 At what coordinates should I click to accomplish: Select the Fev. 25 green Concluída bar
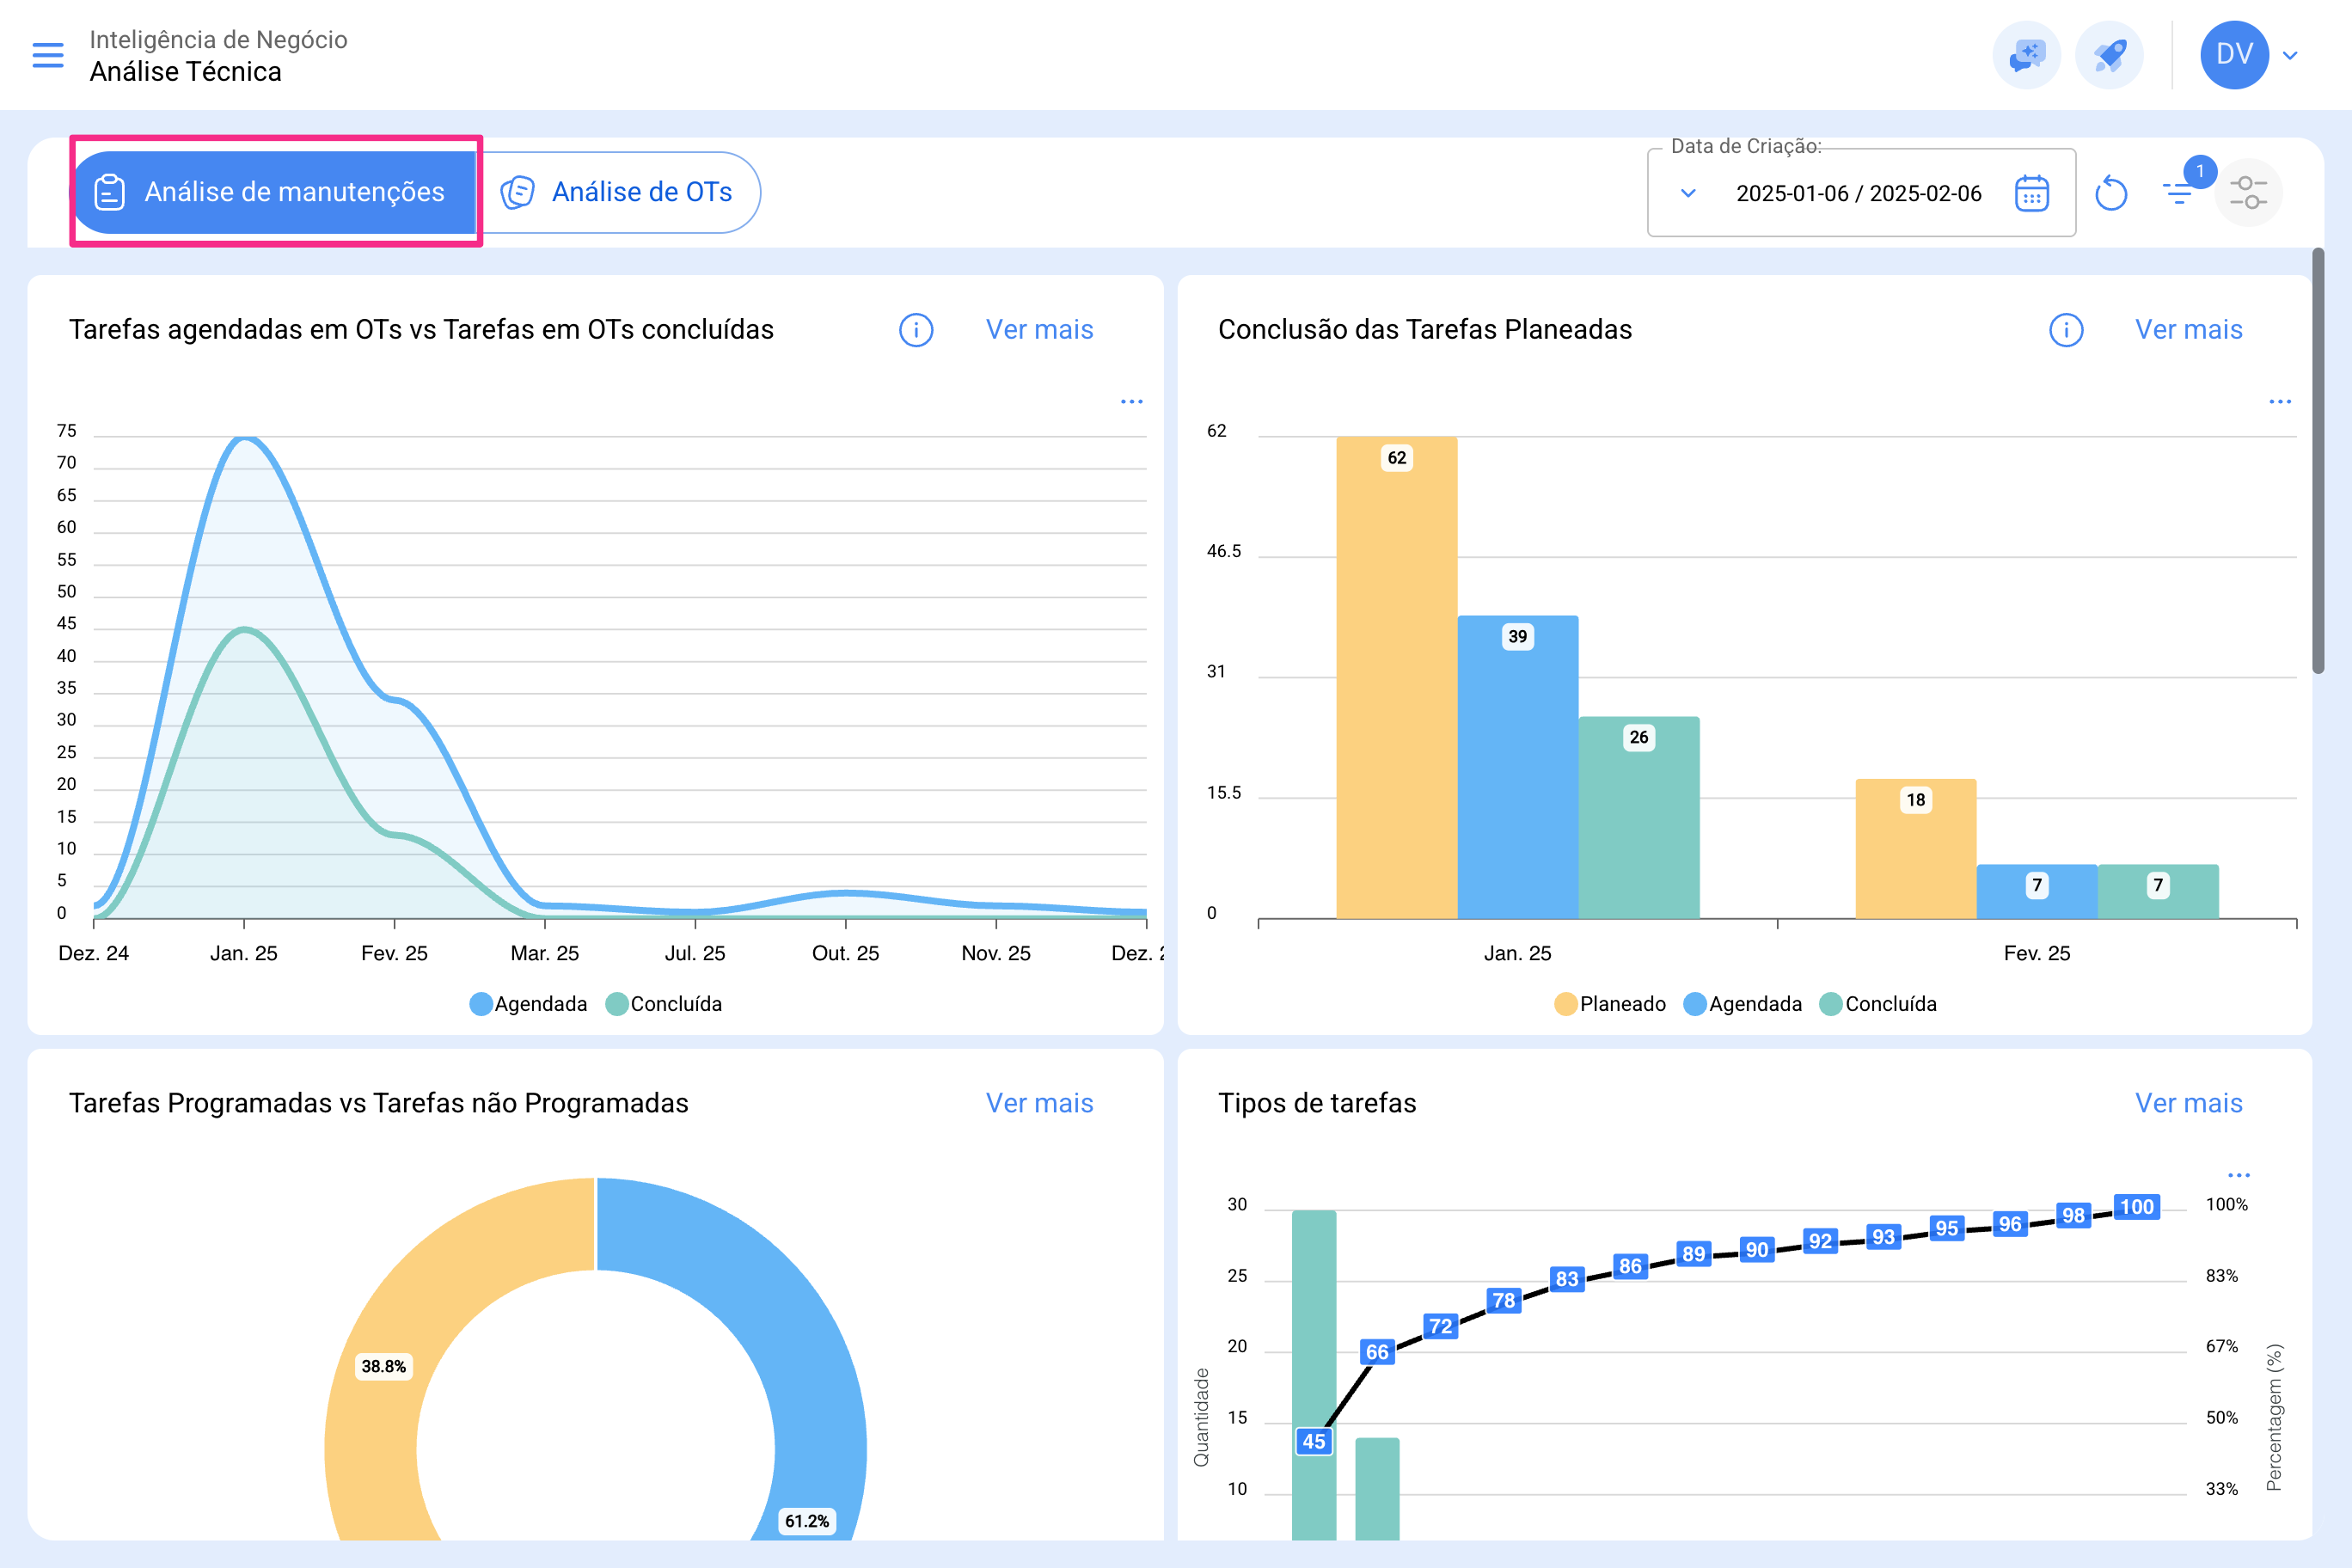(2158, 892)
